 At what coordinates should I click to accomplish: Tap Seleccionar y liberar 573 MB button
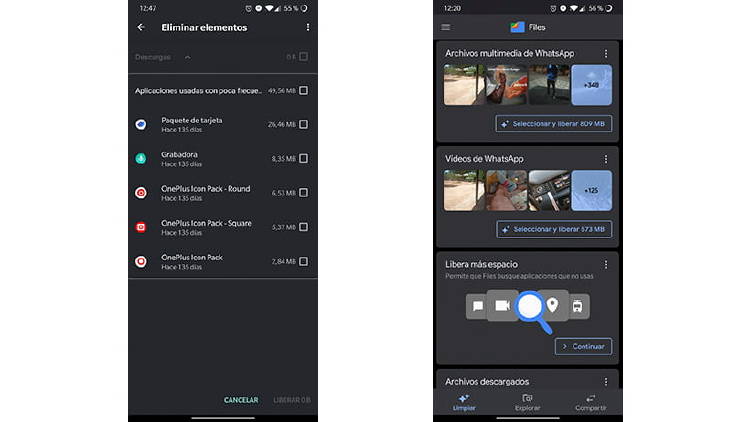554,229
